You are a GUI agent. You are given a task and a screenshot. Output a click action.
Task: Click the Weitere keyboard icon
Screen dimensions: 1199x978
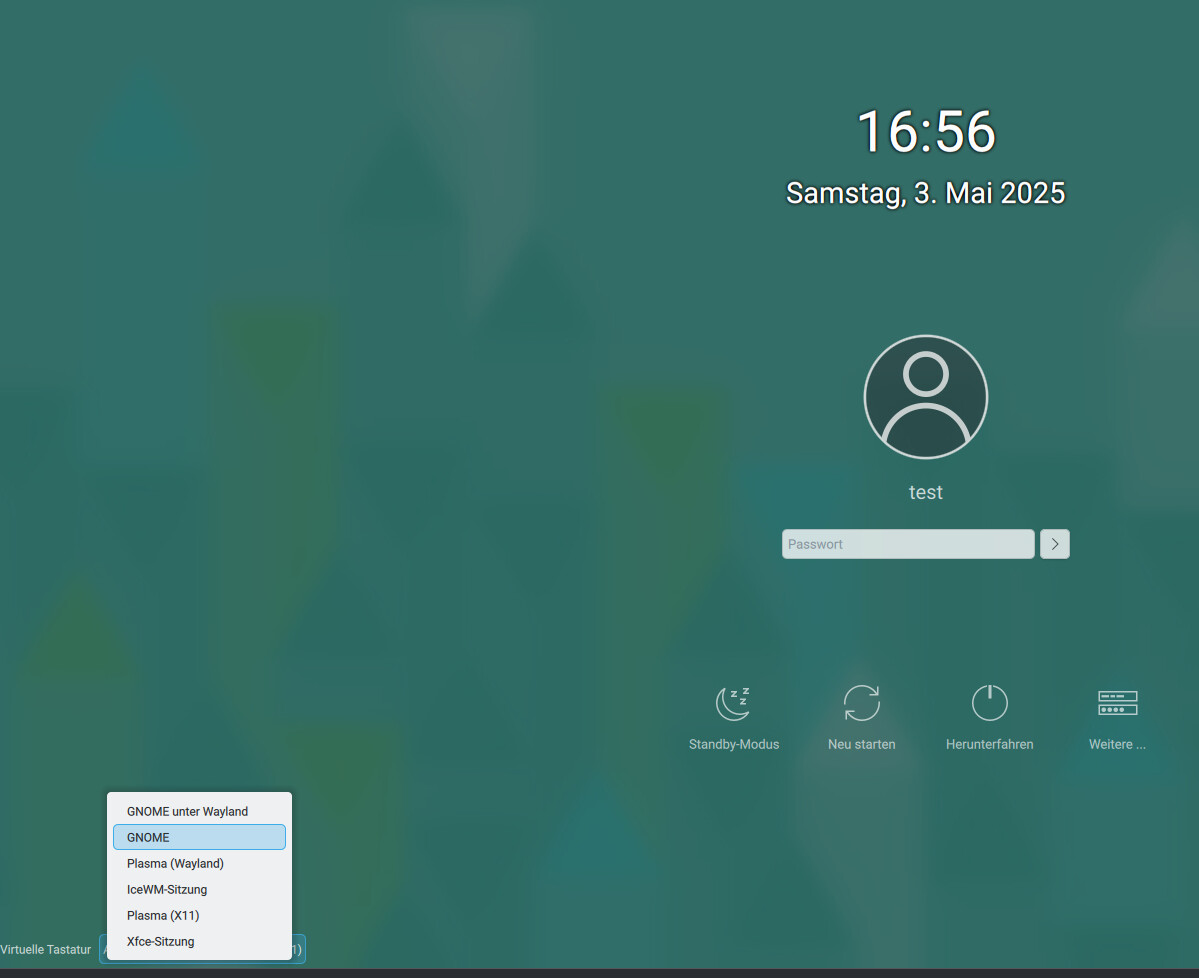click(1117, 703)
